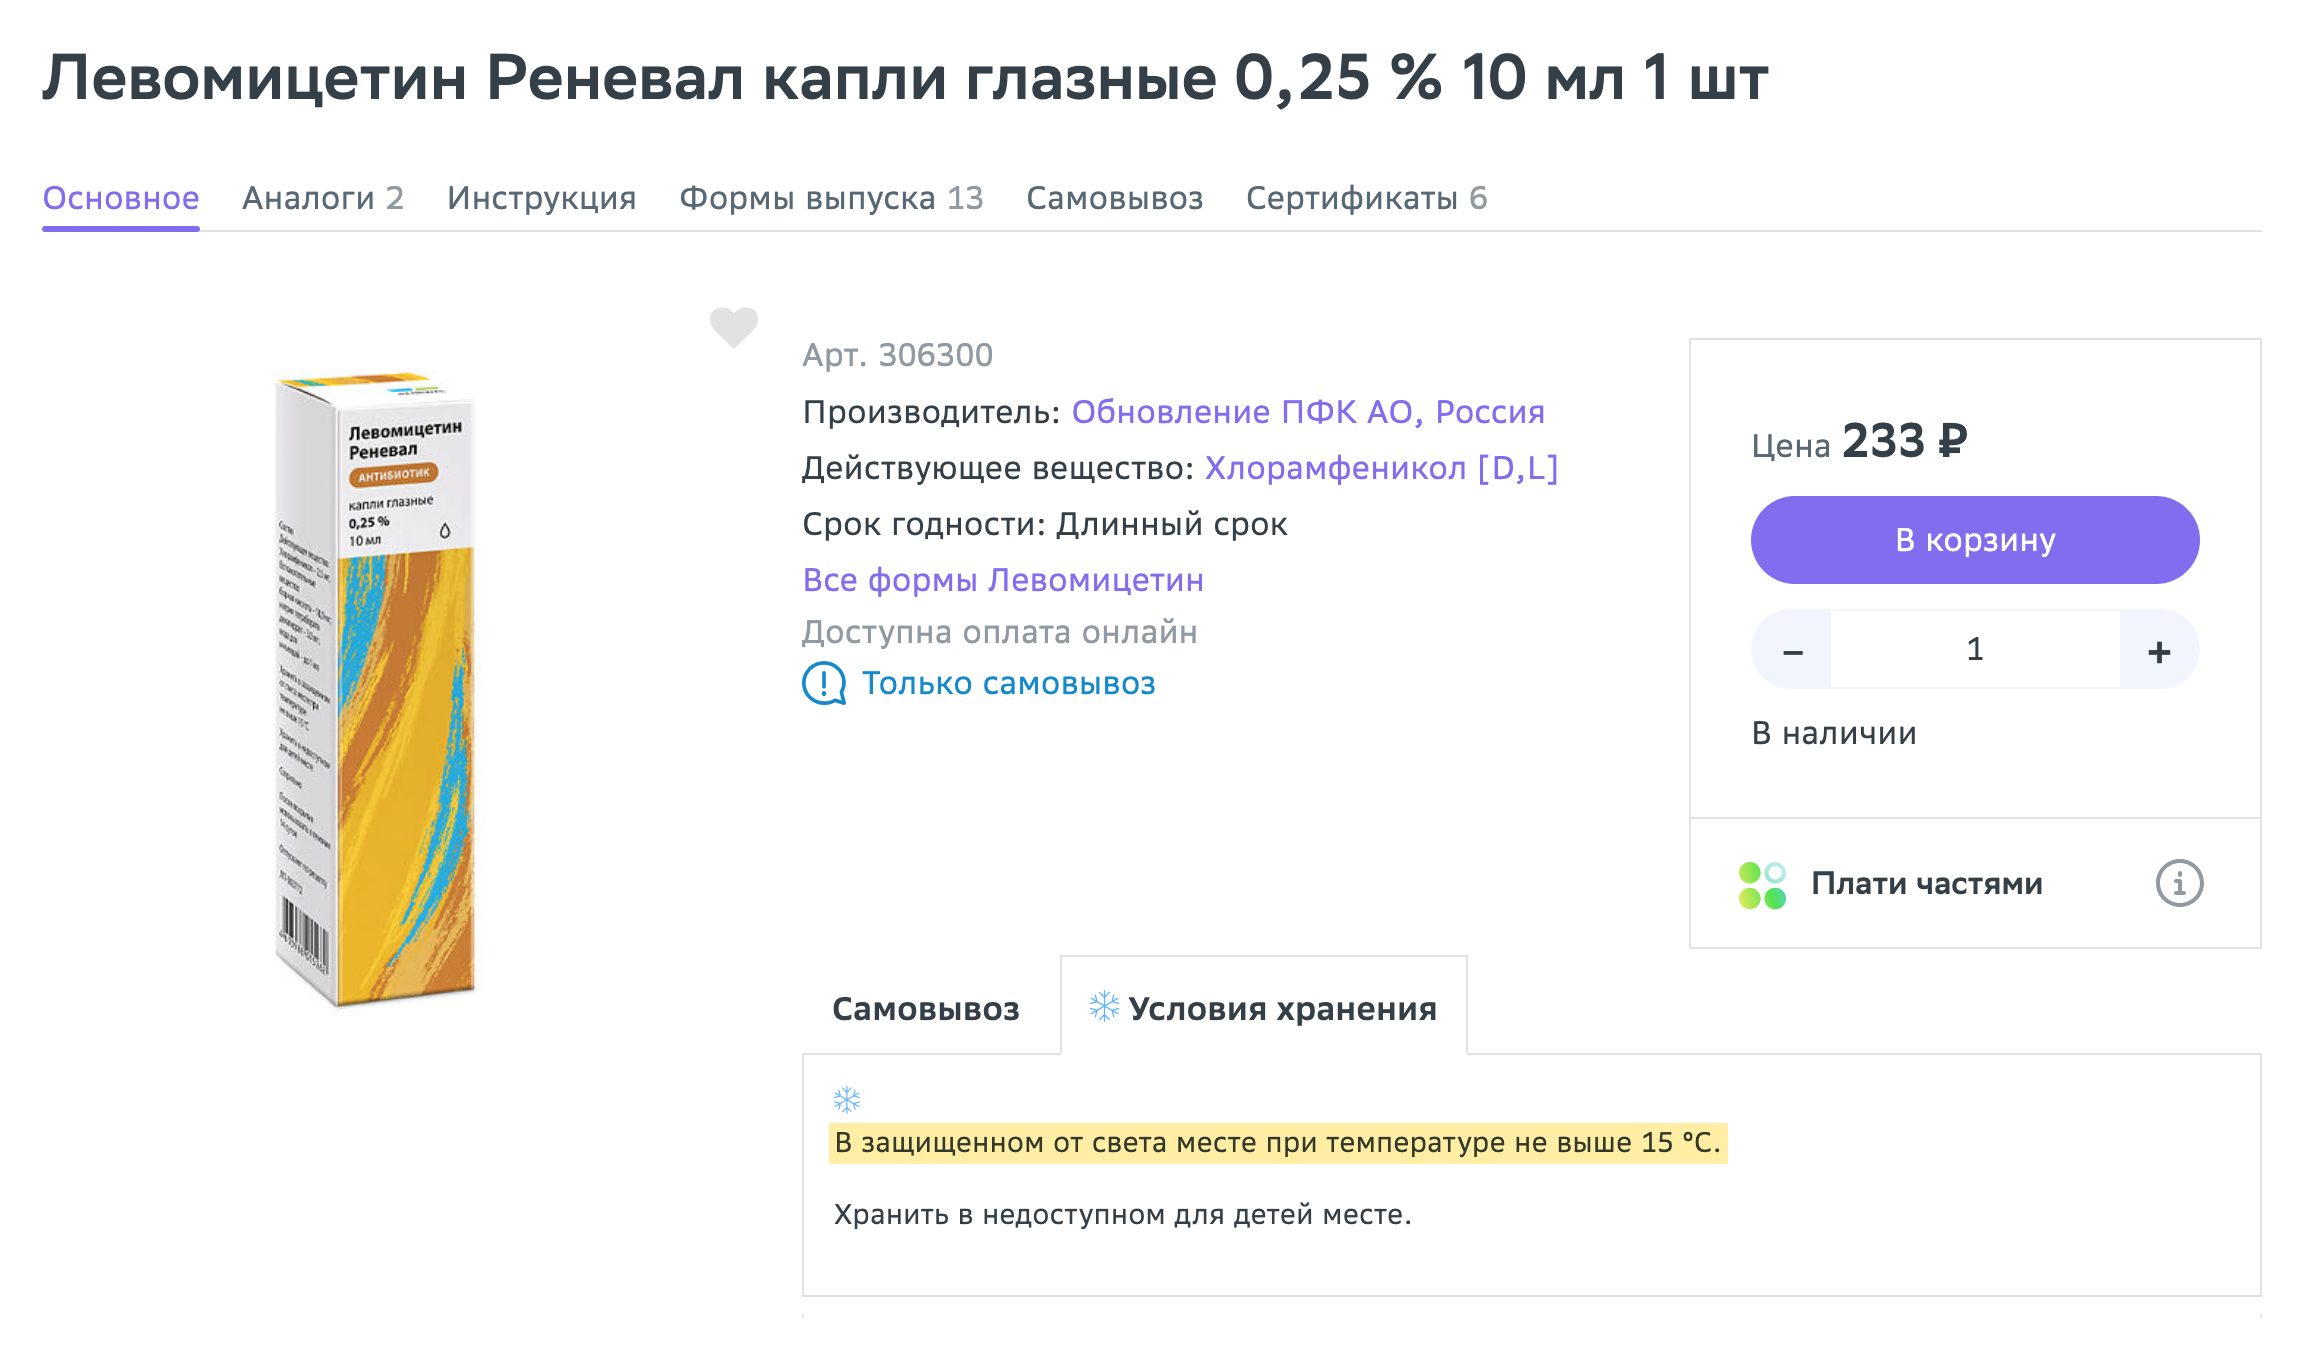
Task: Click Срок годности: Длинный срок text
Action: [x=1045, y=524]
